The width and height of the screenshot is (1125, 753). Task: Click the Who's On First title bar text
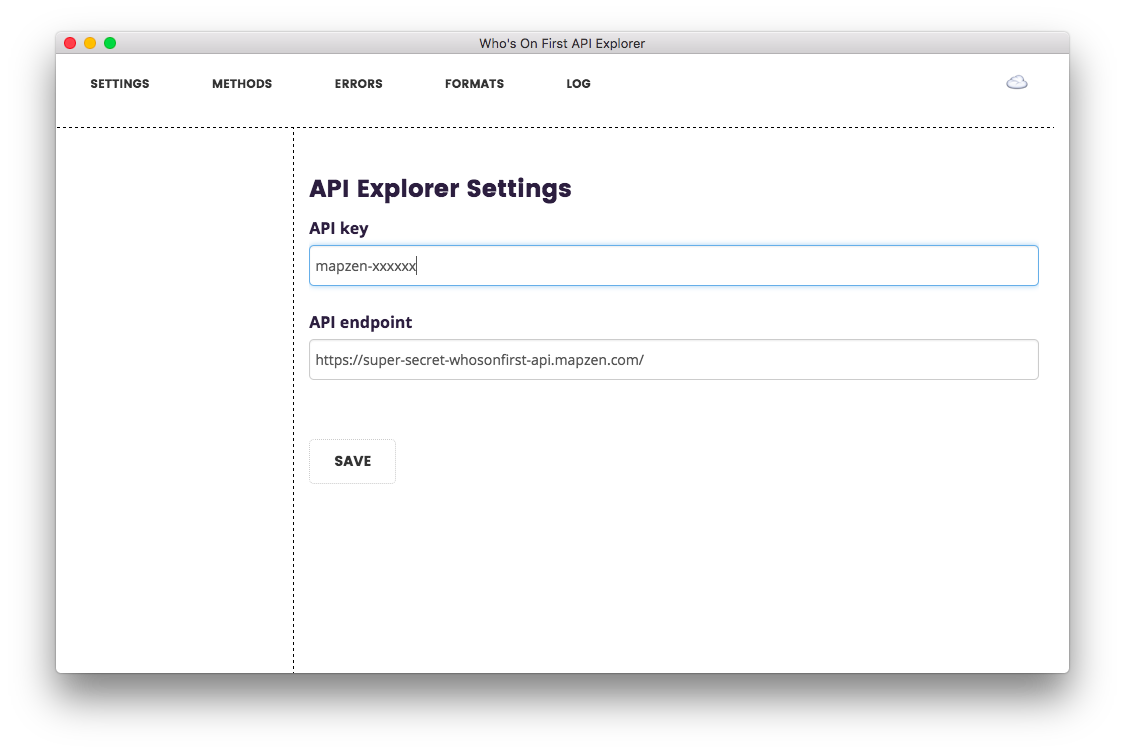(562, 43)
